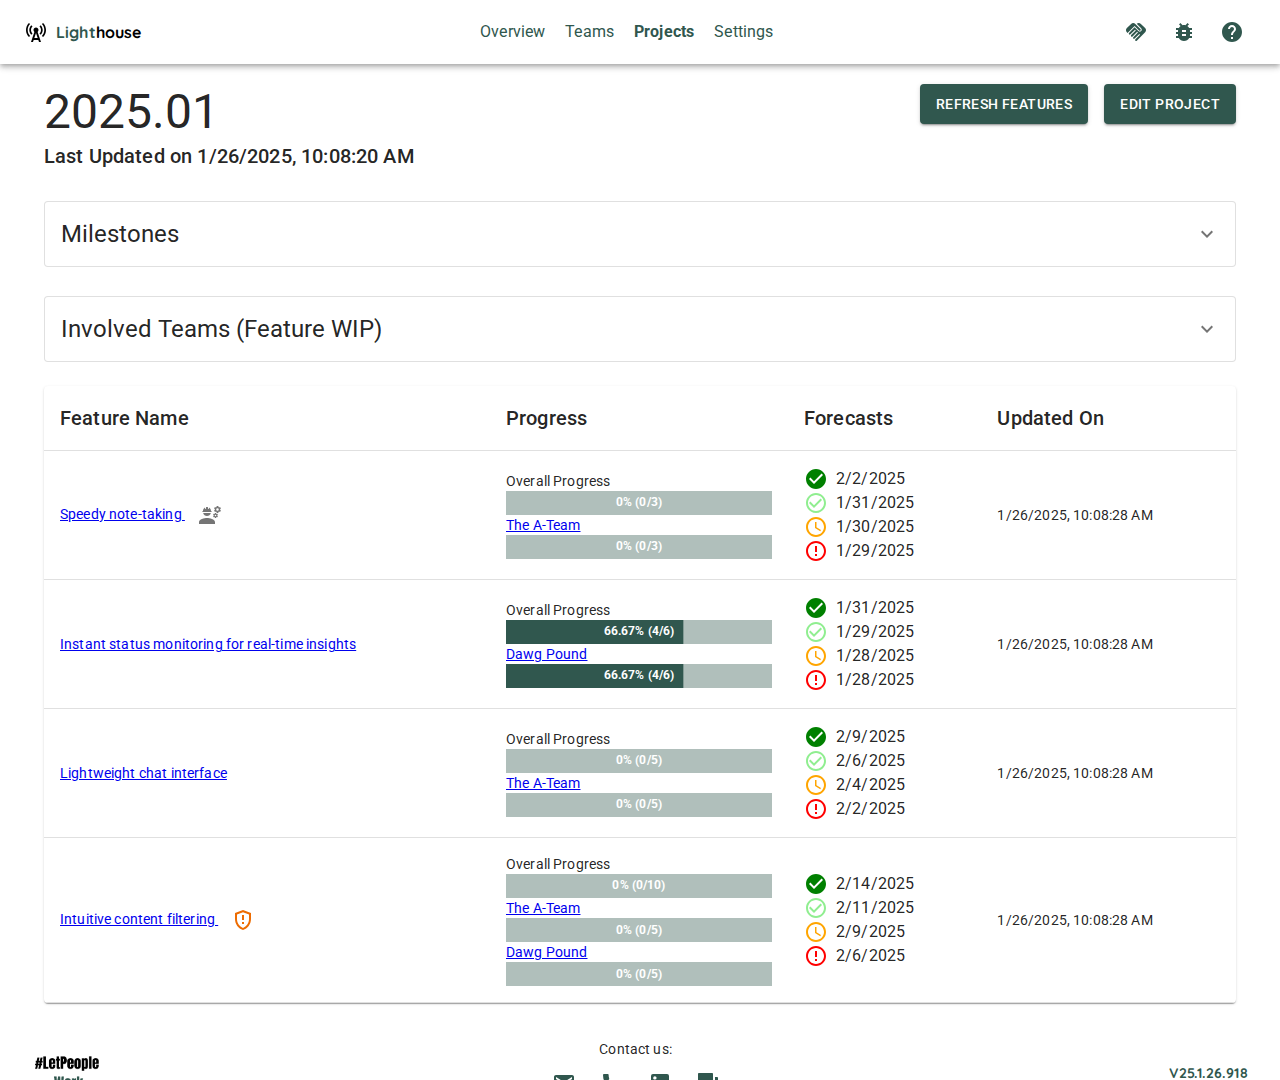Image resolution: width=1280 pixels, height=1080 pixels.
Task: Click the Refresh Features button
Action: pyautogui.click(x=1004, y=104)
